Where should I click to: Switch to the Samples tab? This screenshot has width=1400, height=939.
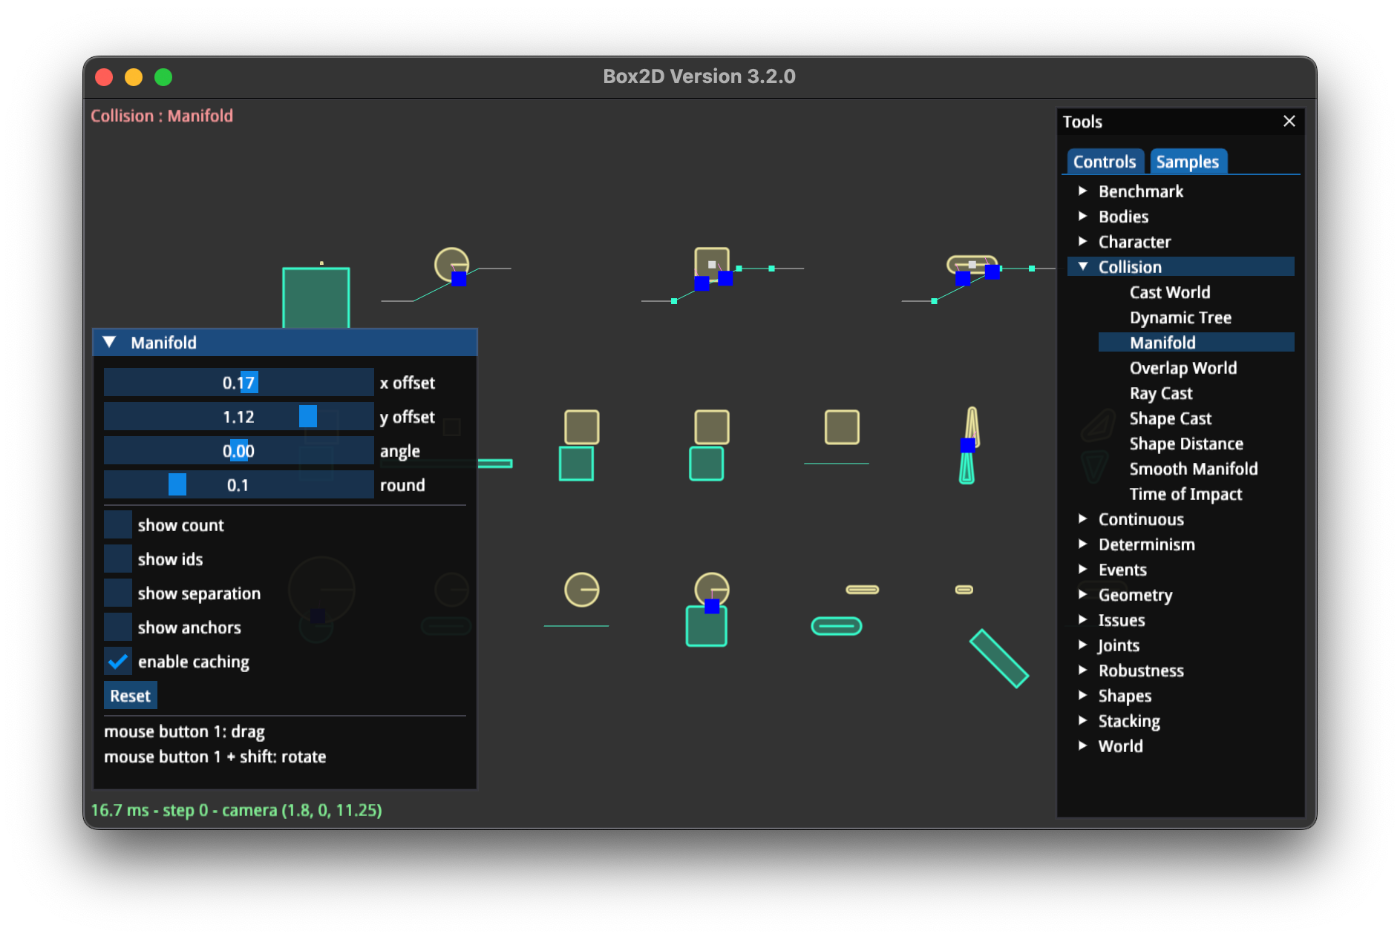click(x=1187, y=161)
